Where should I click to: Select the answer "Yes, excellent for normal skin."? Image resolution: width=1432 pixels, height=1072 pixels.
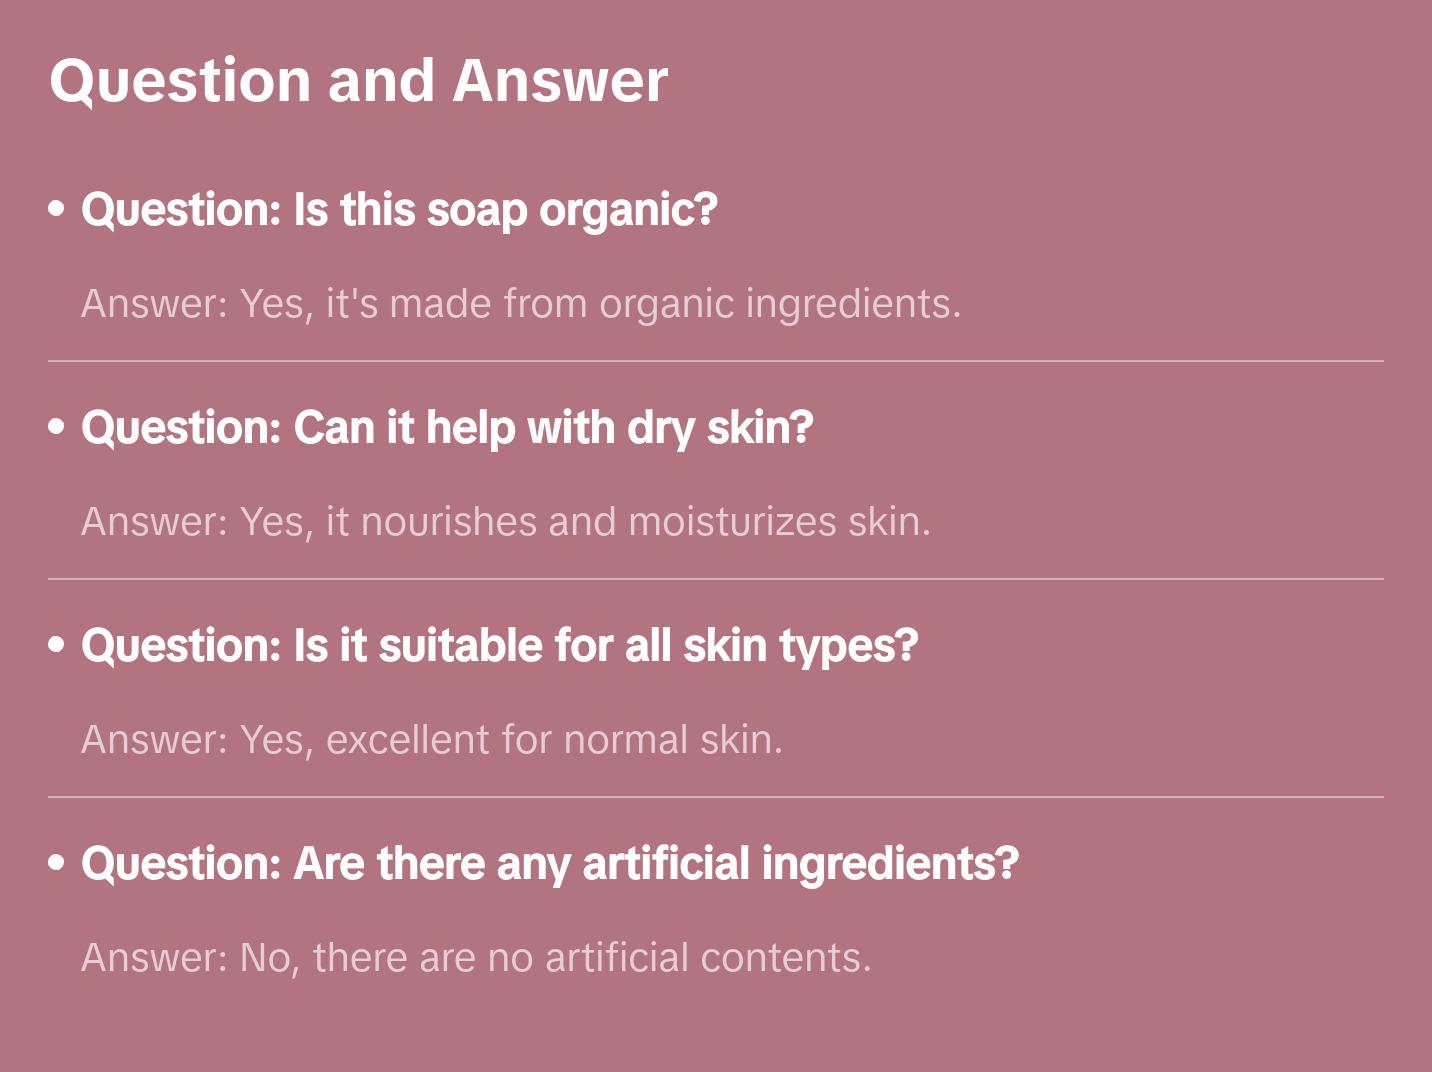pos(432,740)
